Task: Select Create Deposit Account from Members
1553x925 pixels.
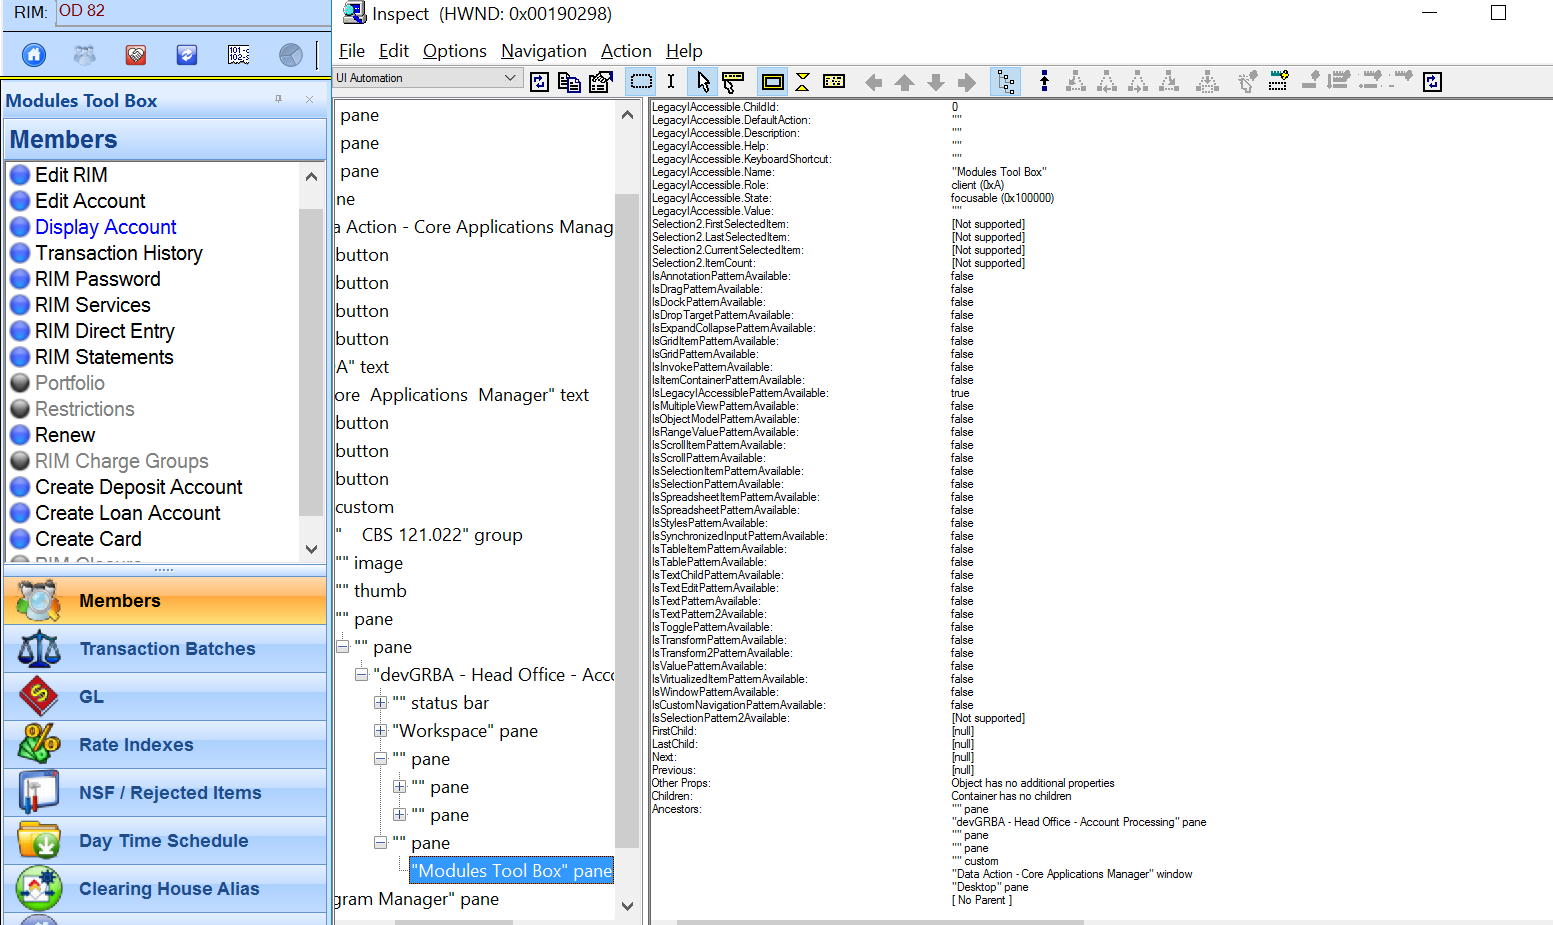Action: click(139, 487)
